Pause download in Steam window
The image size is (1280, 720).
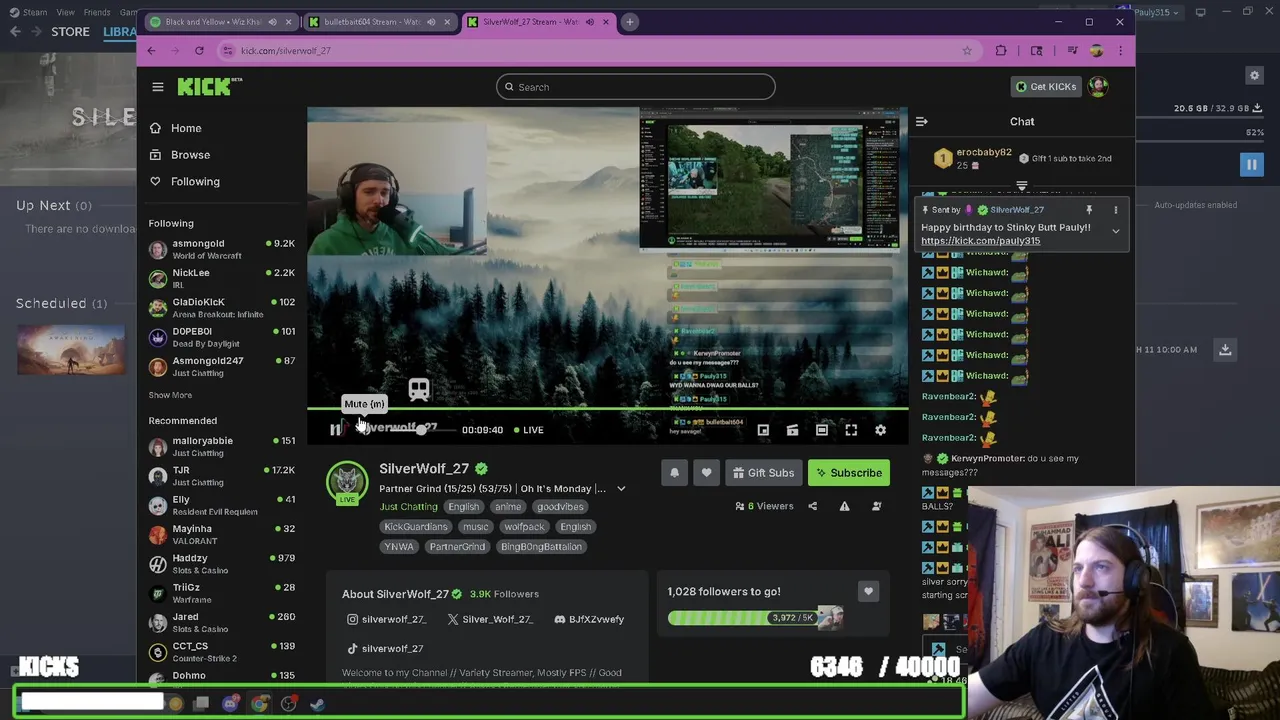coord(1251,165)
